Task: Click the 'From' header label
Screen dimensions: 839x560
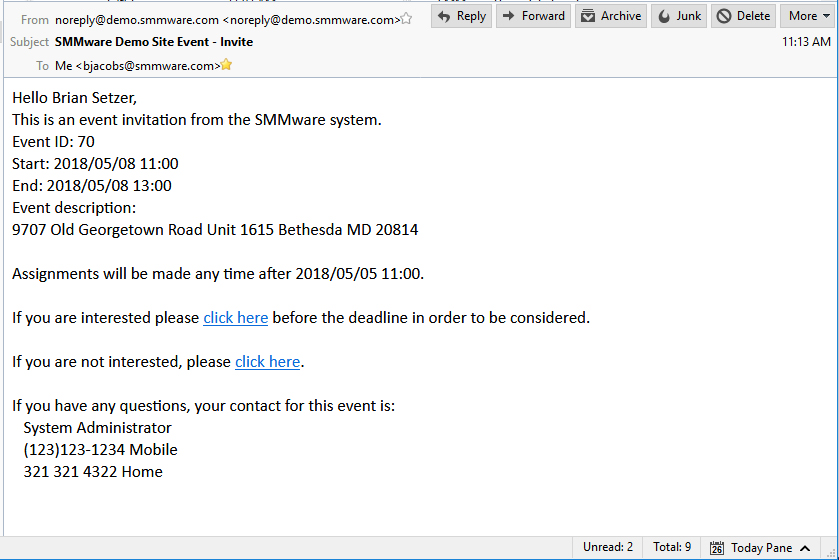Action: pos(35,20)
